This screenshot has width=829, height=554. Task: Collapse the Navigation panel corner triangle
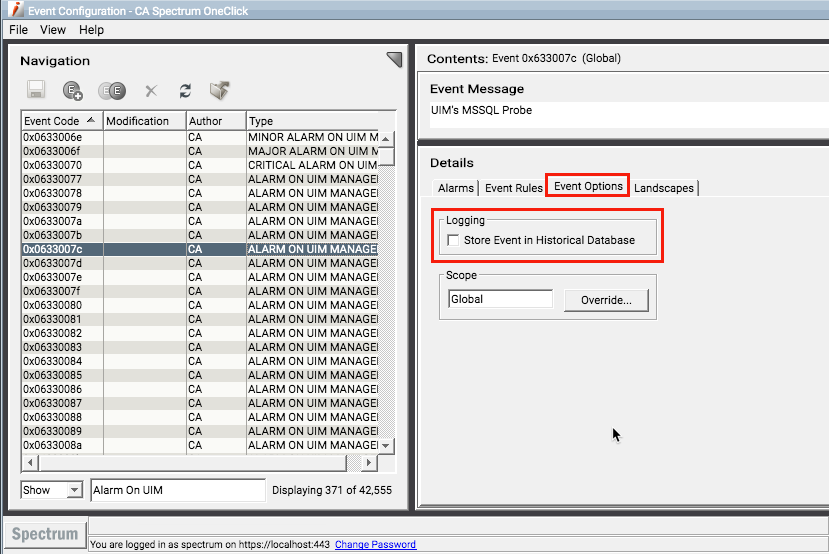[x=394, y=60]
